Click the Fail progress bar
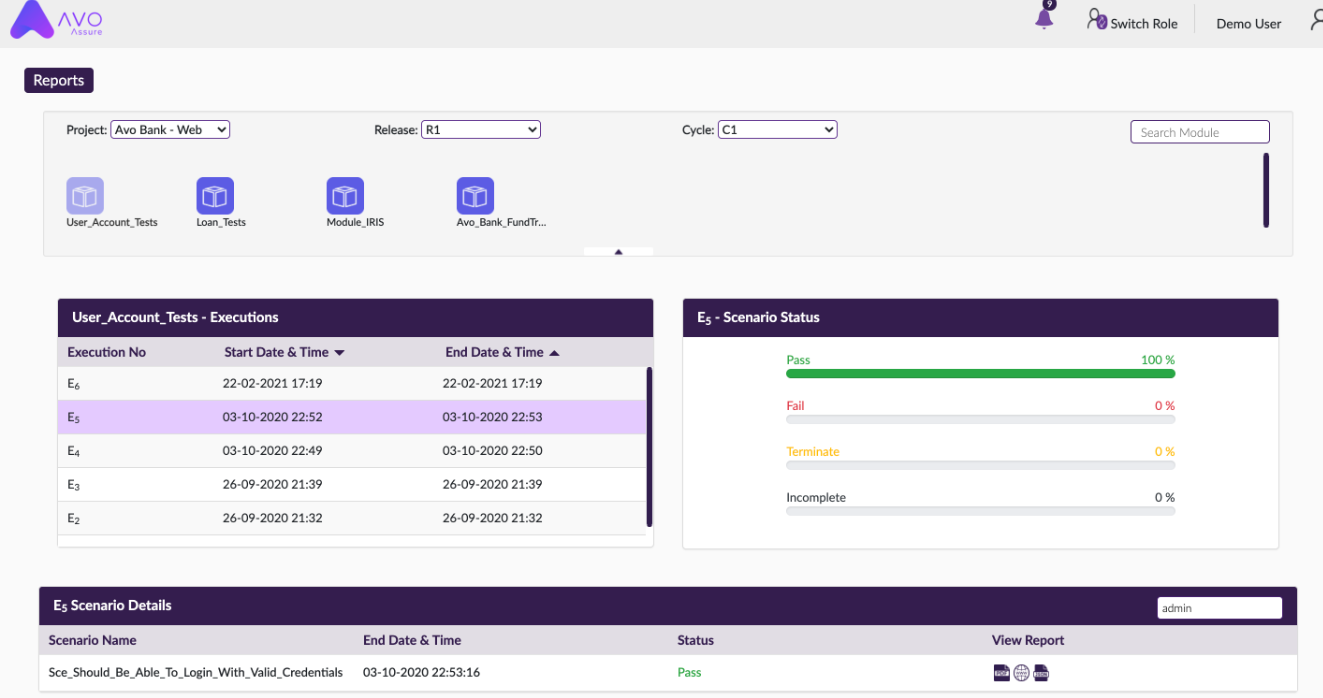 980,420
